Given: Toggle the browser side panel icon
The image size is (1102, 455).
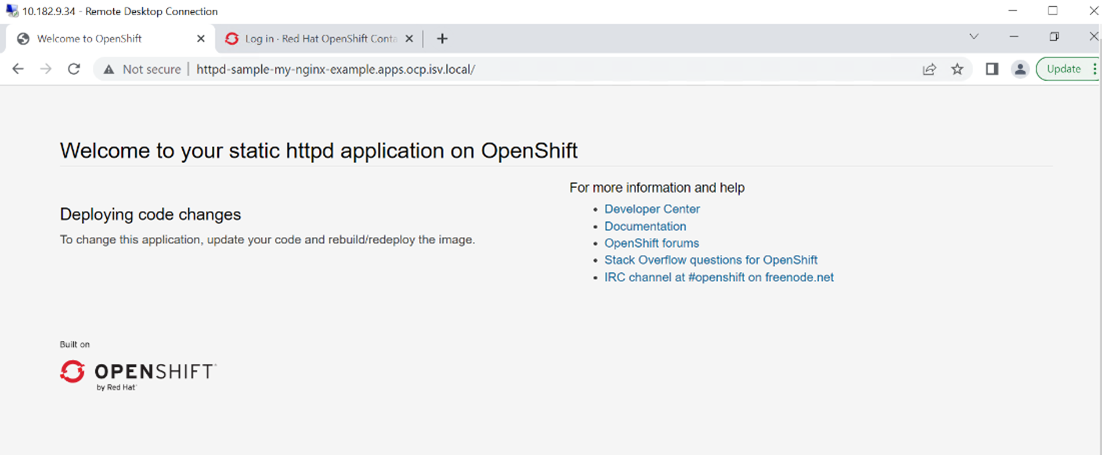Looking at the screenshot, I should click(991, 69).
